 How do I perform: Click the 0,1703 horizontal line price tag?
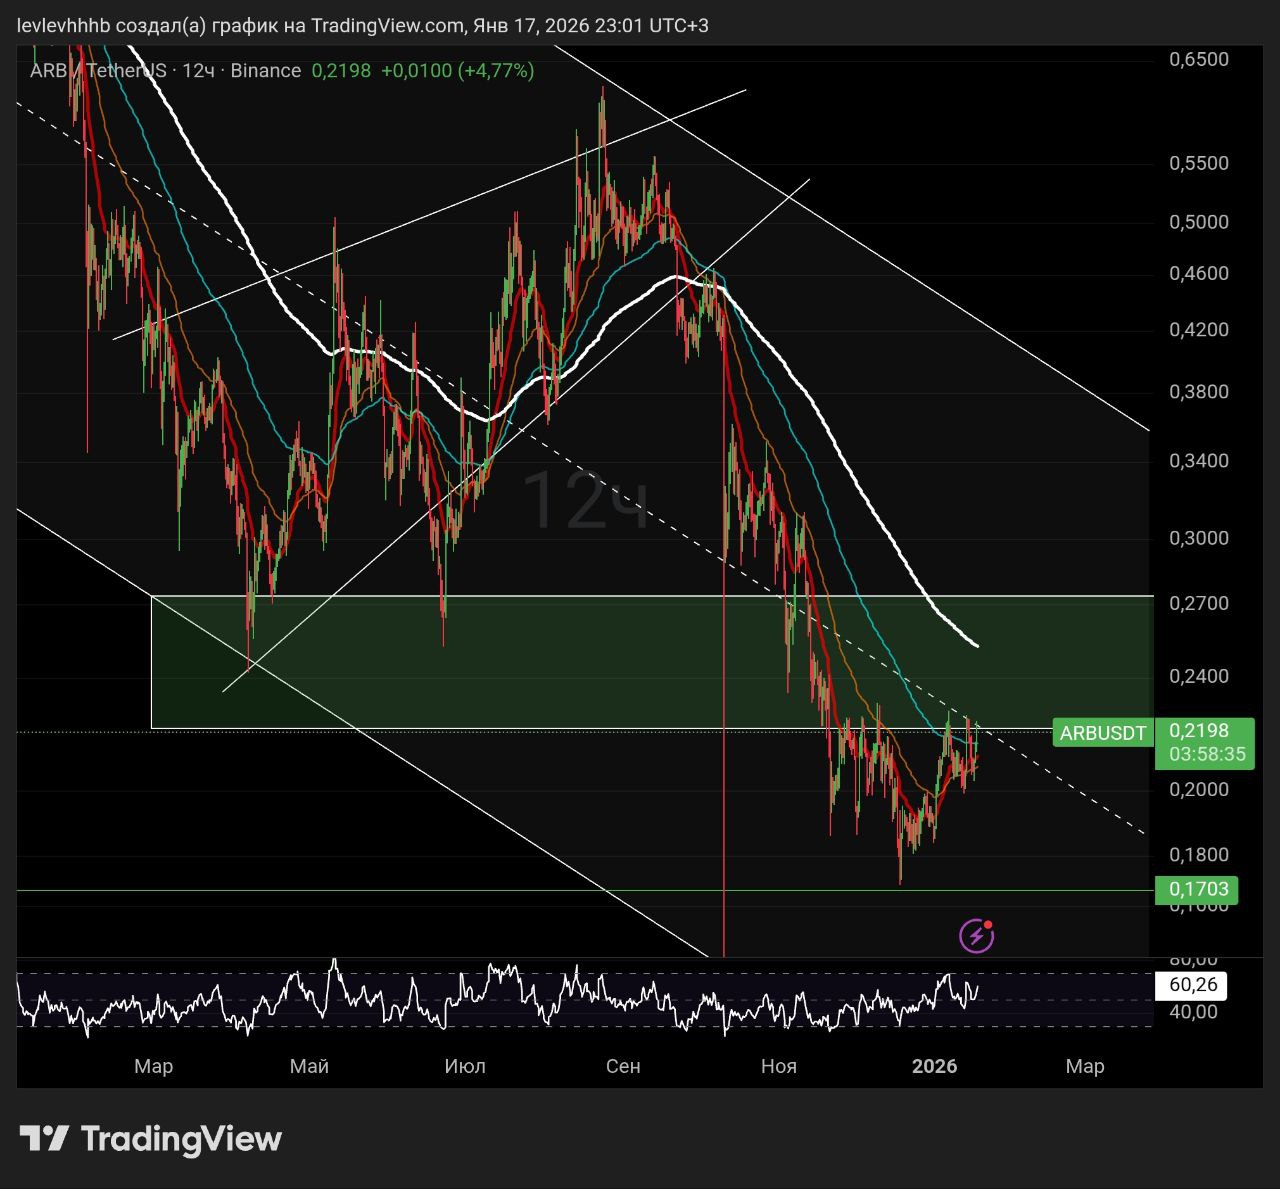(x=1197, y=889)
